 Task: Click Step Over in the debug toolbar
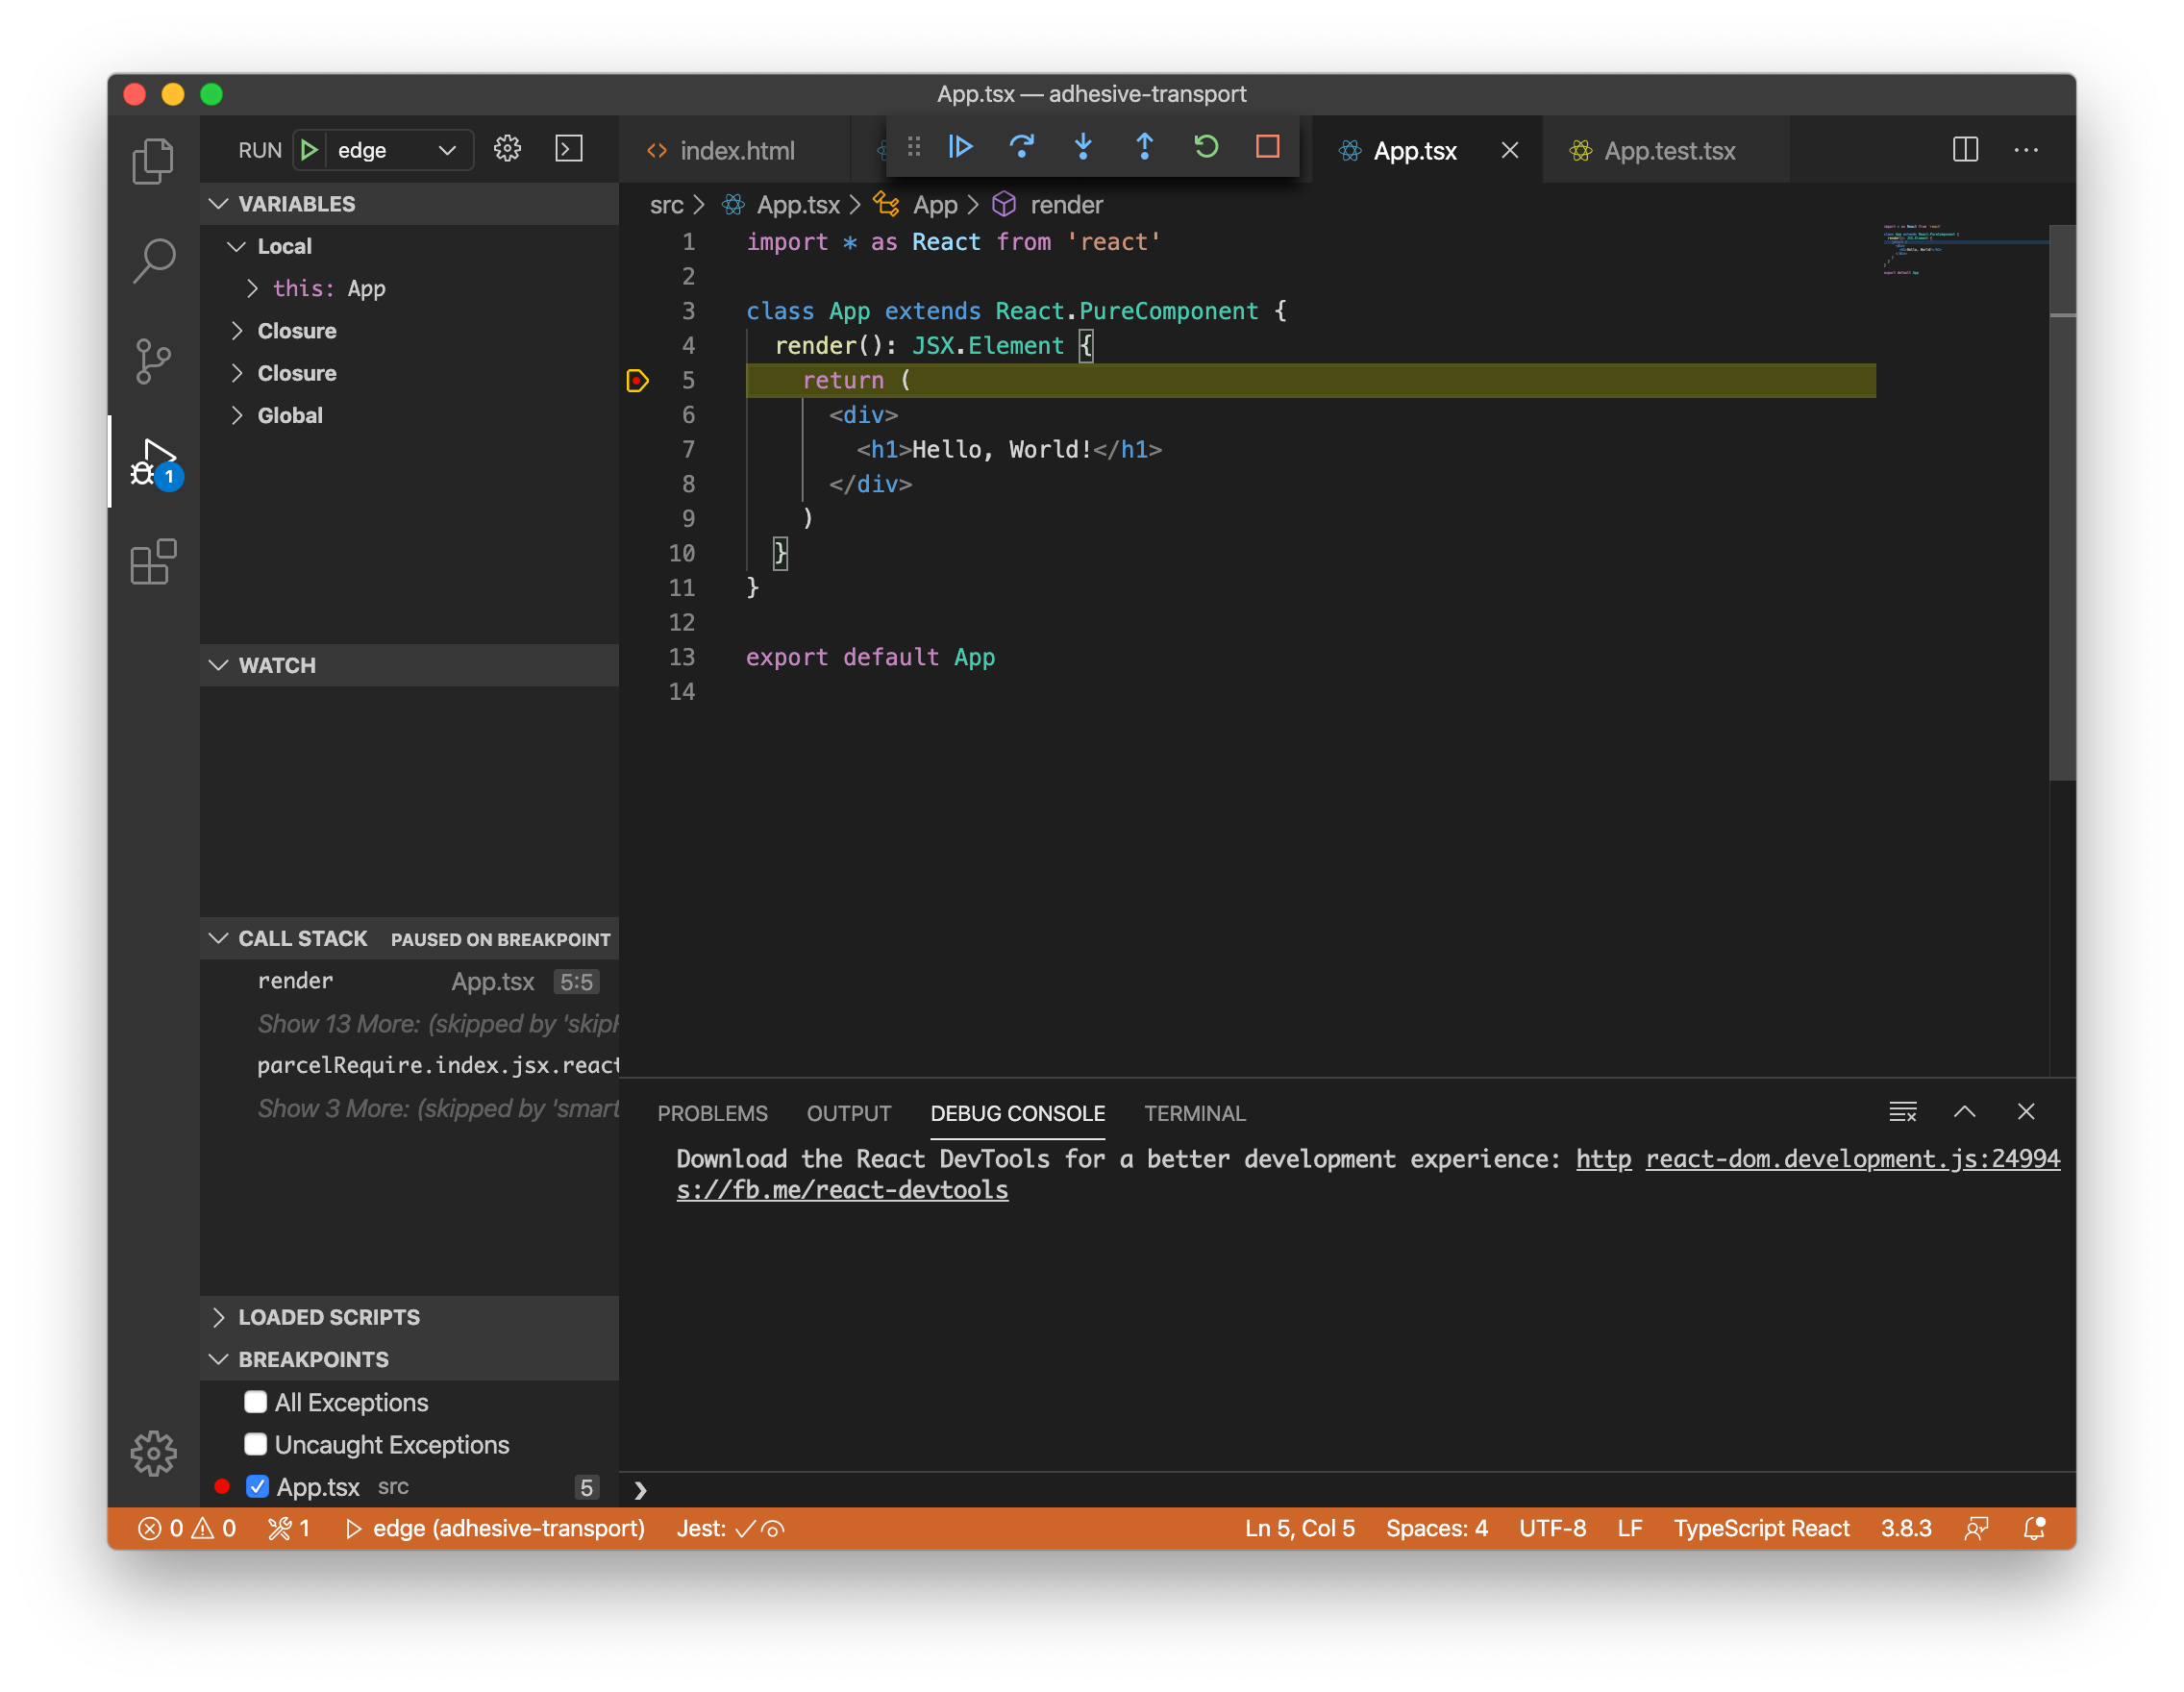tap(1022, 146)
